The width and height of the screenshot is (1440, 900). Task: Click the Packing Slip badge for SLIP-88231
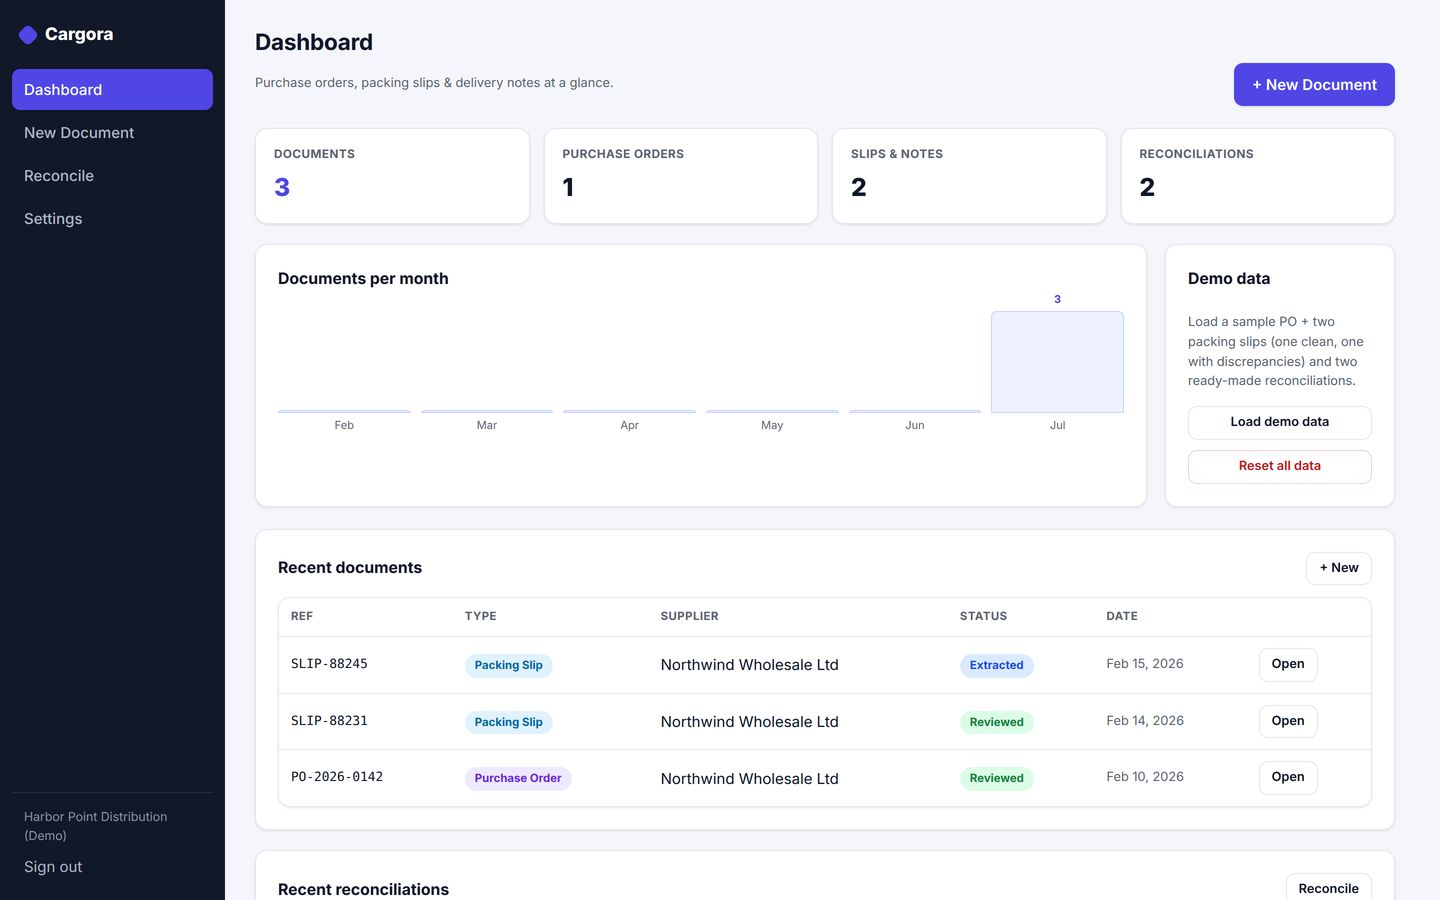click(509, 722)
